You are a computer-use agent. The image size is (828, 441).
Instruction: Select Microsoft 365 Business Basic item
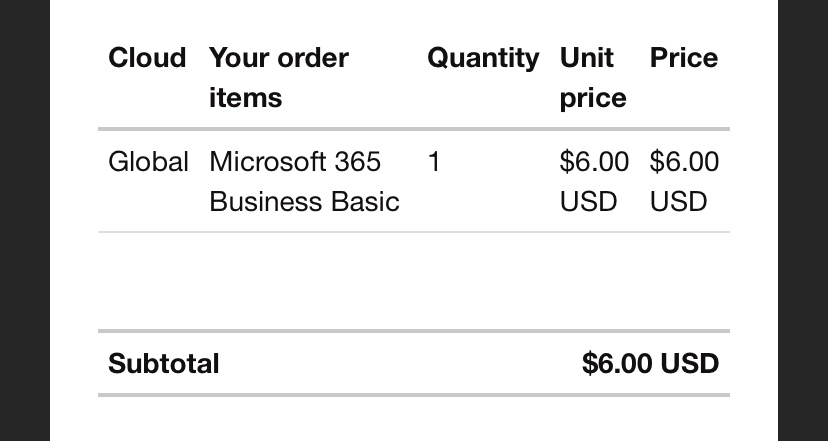coord(304,182)
